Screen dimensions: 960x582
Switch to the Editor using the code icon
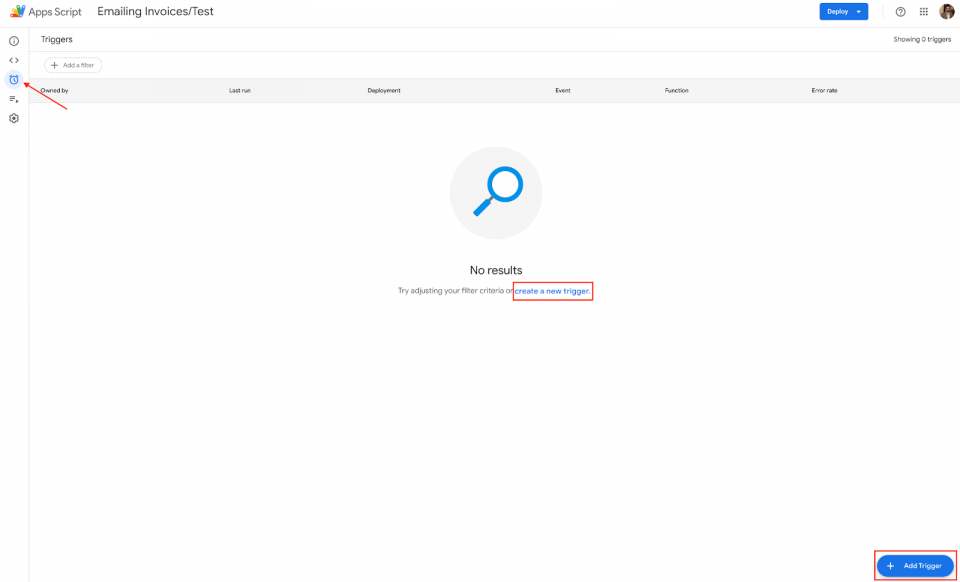pyautogui.click(x=13, y=60)
